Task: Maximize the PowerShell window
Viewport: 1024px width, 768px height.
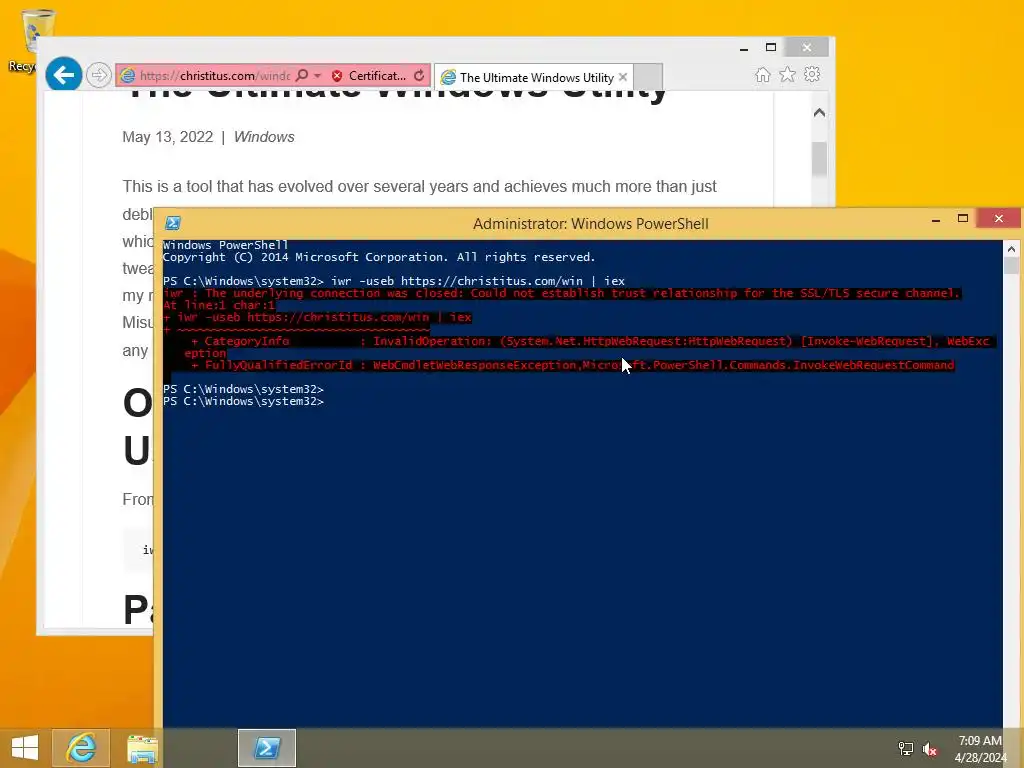Action: tap(963, 219)
